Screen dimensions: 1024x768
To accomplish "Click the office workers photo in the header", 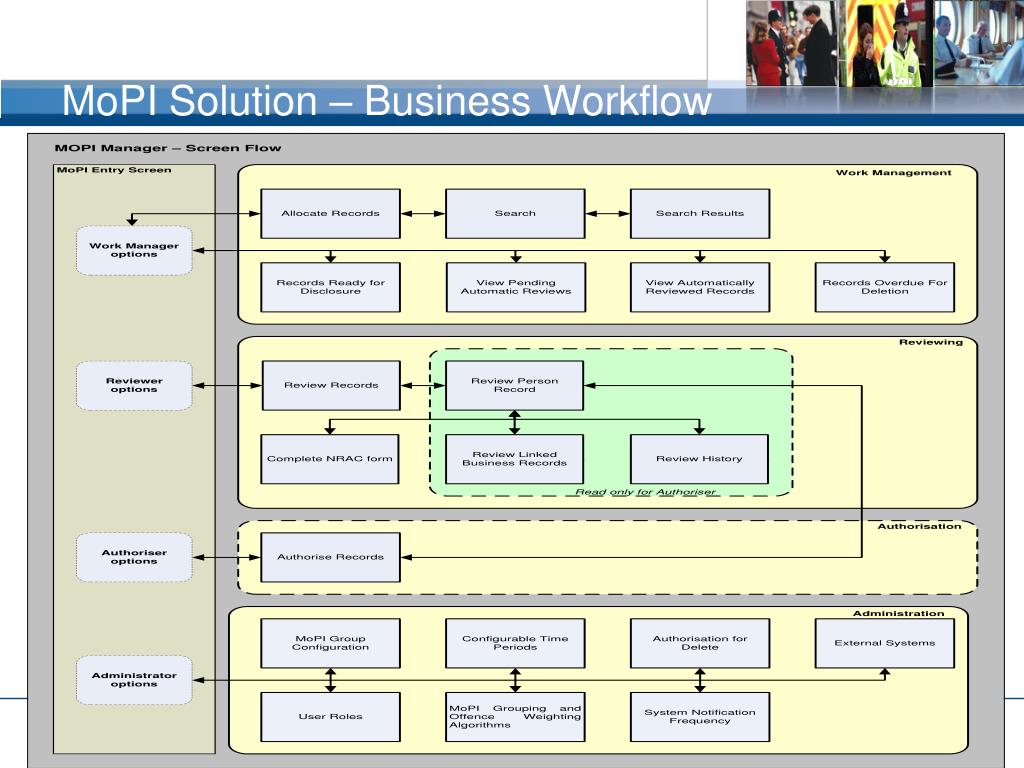I will point(979,43).
